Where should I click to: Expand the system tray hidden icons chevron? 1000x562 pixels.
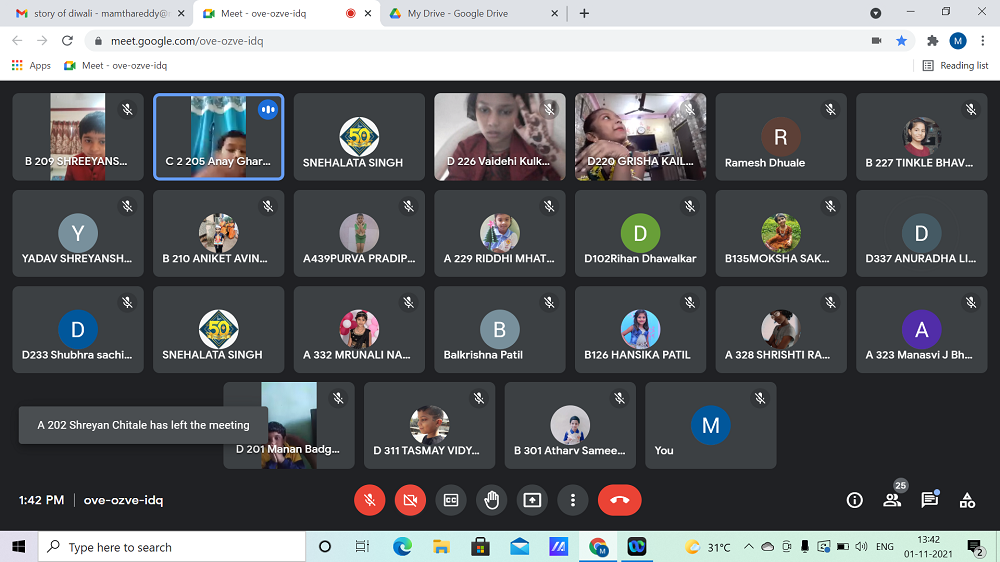point(748,547)
